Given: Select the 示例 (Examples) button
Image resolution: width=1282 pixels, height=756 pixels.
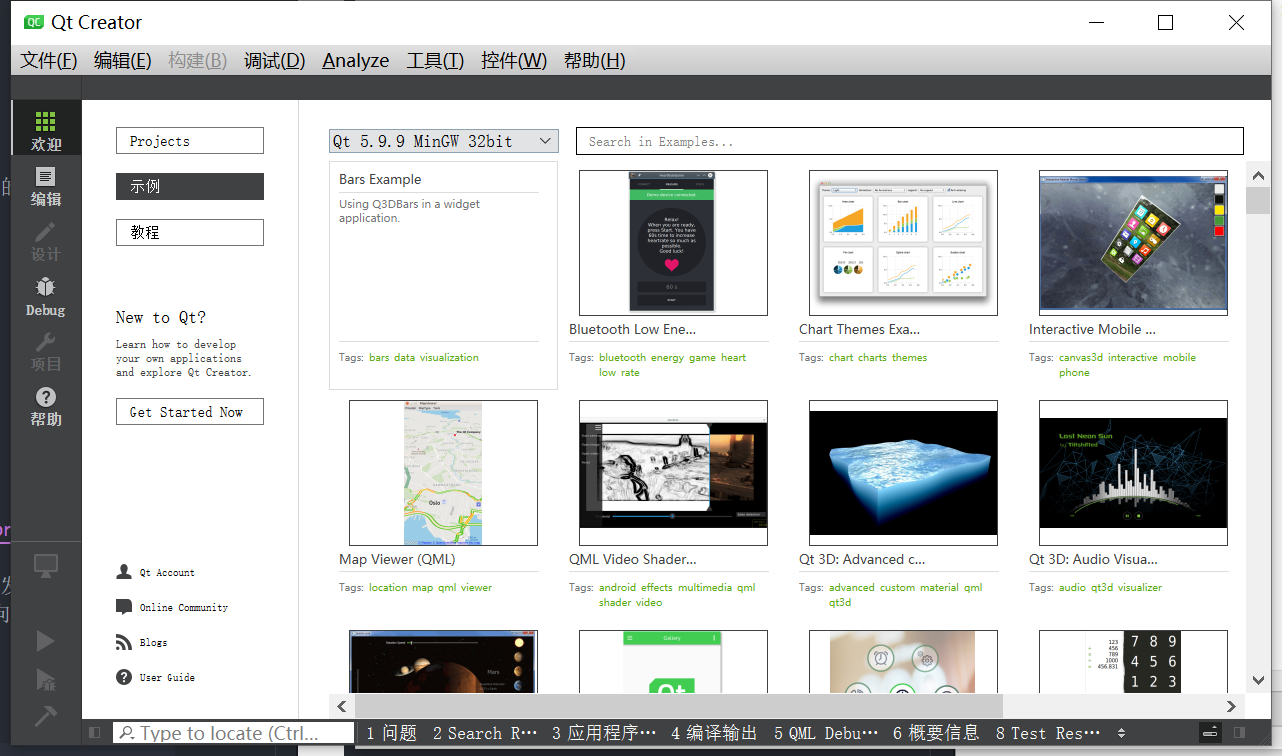Looking at the screenshot, I should coord(190,186).
